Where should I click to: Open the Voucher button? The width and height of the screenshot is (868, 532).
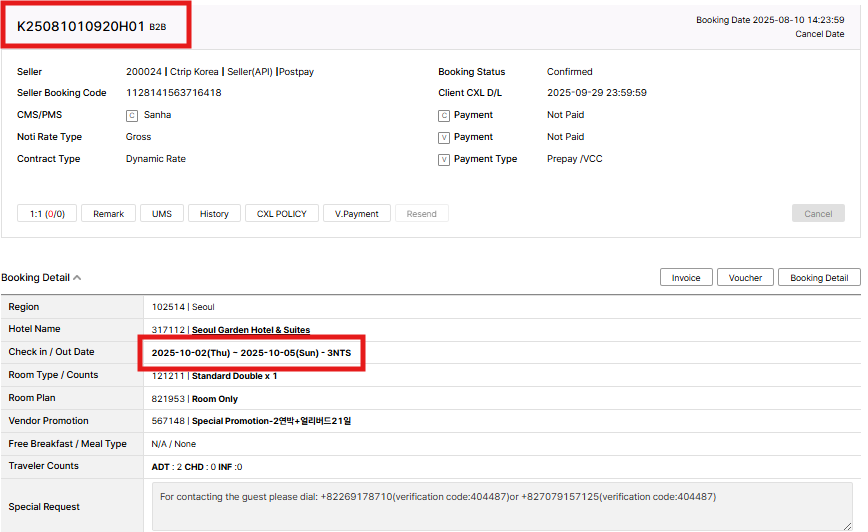point(745,277)
